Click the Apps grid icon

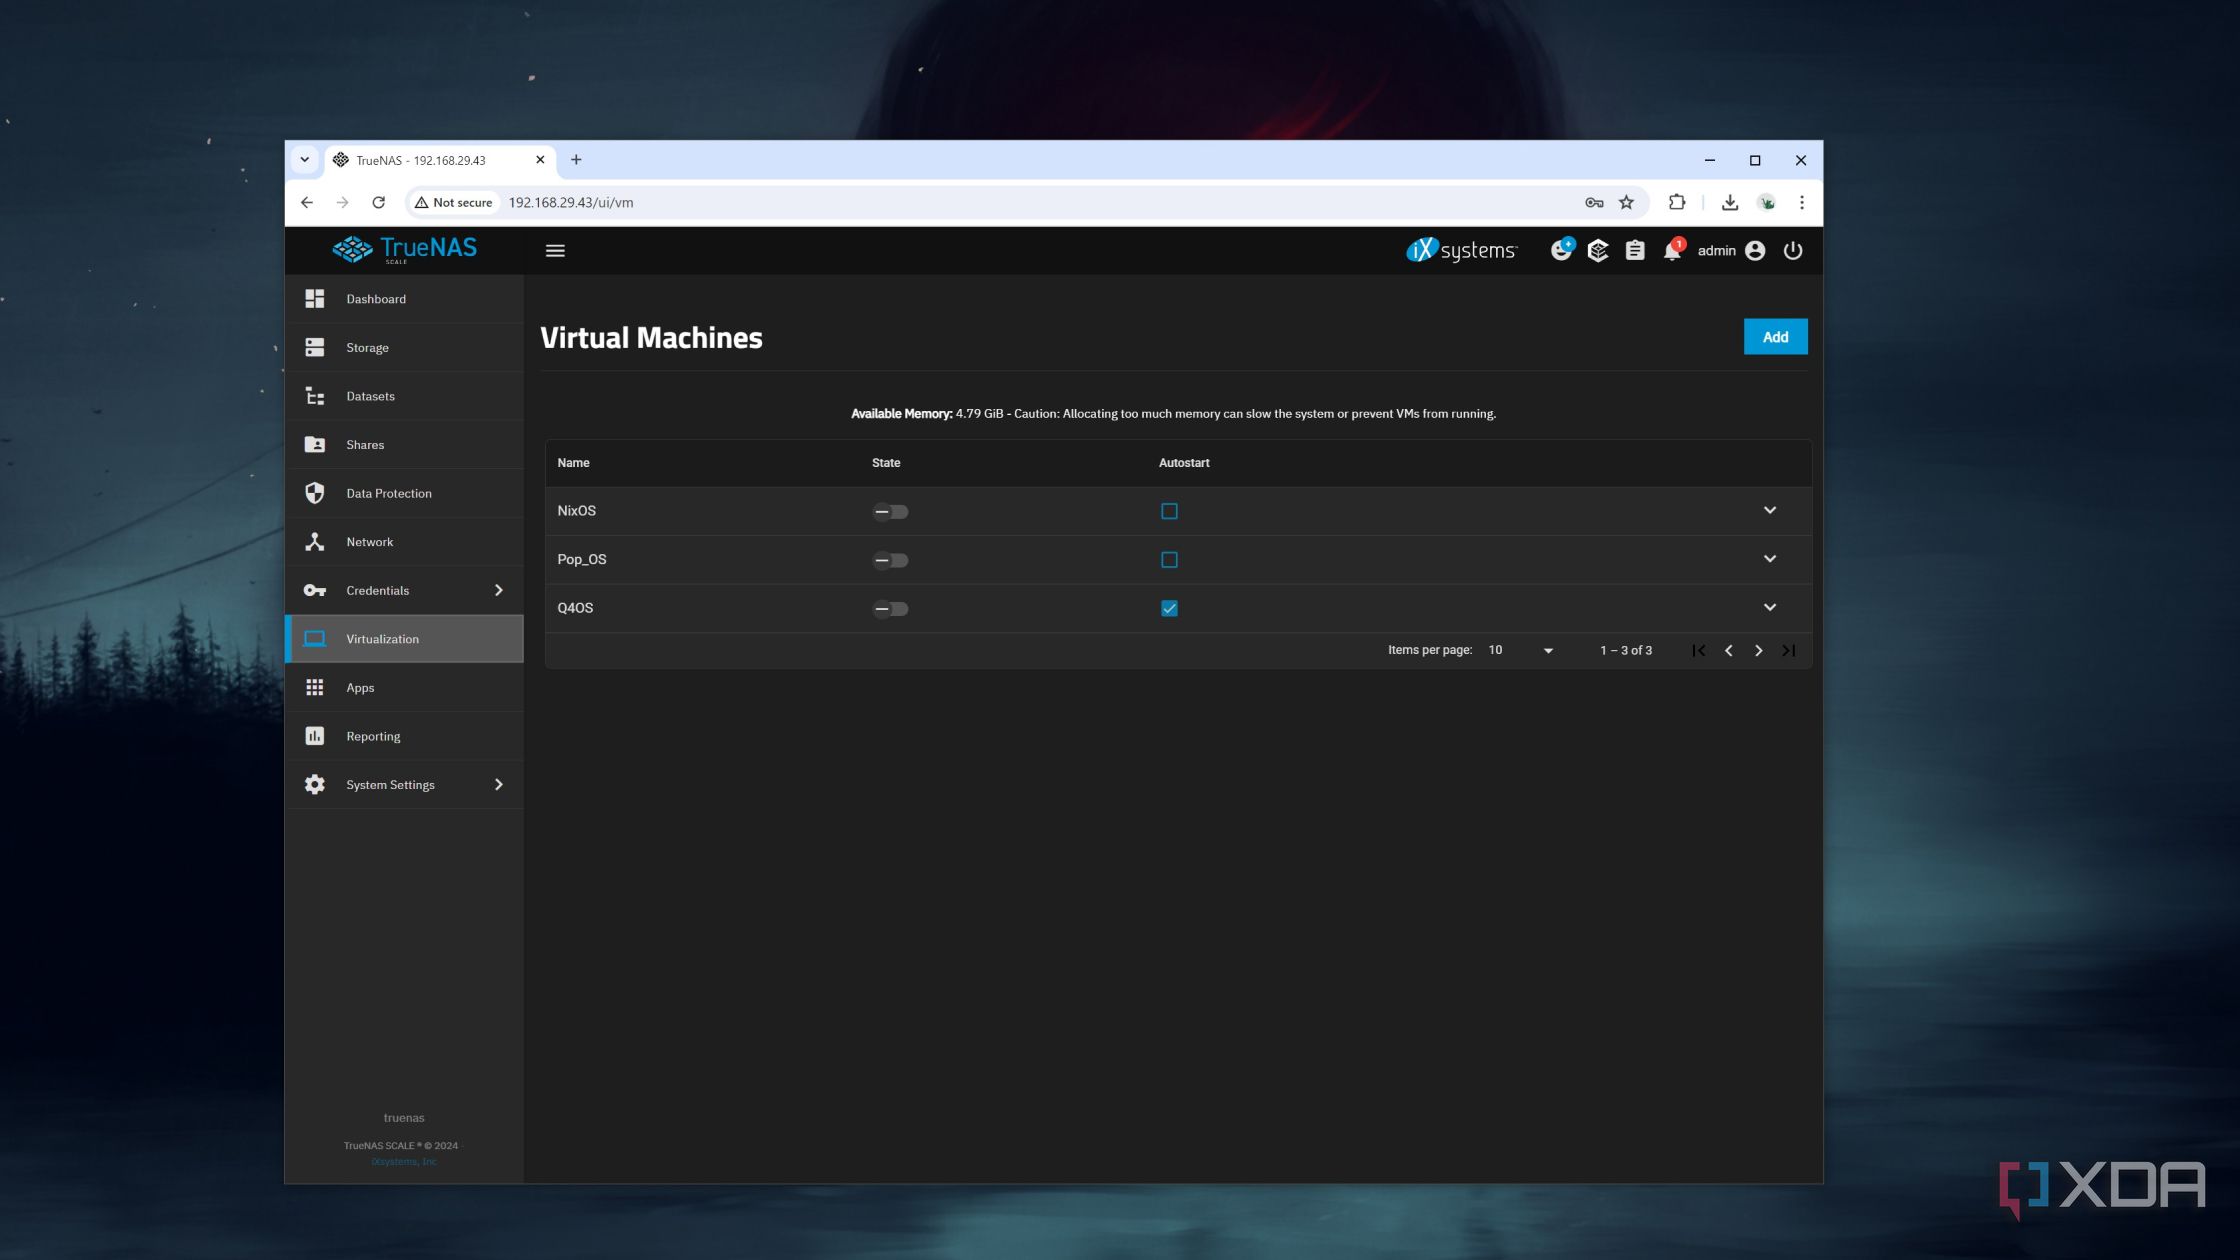314,687
